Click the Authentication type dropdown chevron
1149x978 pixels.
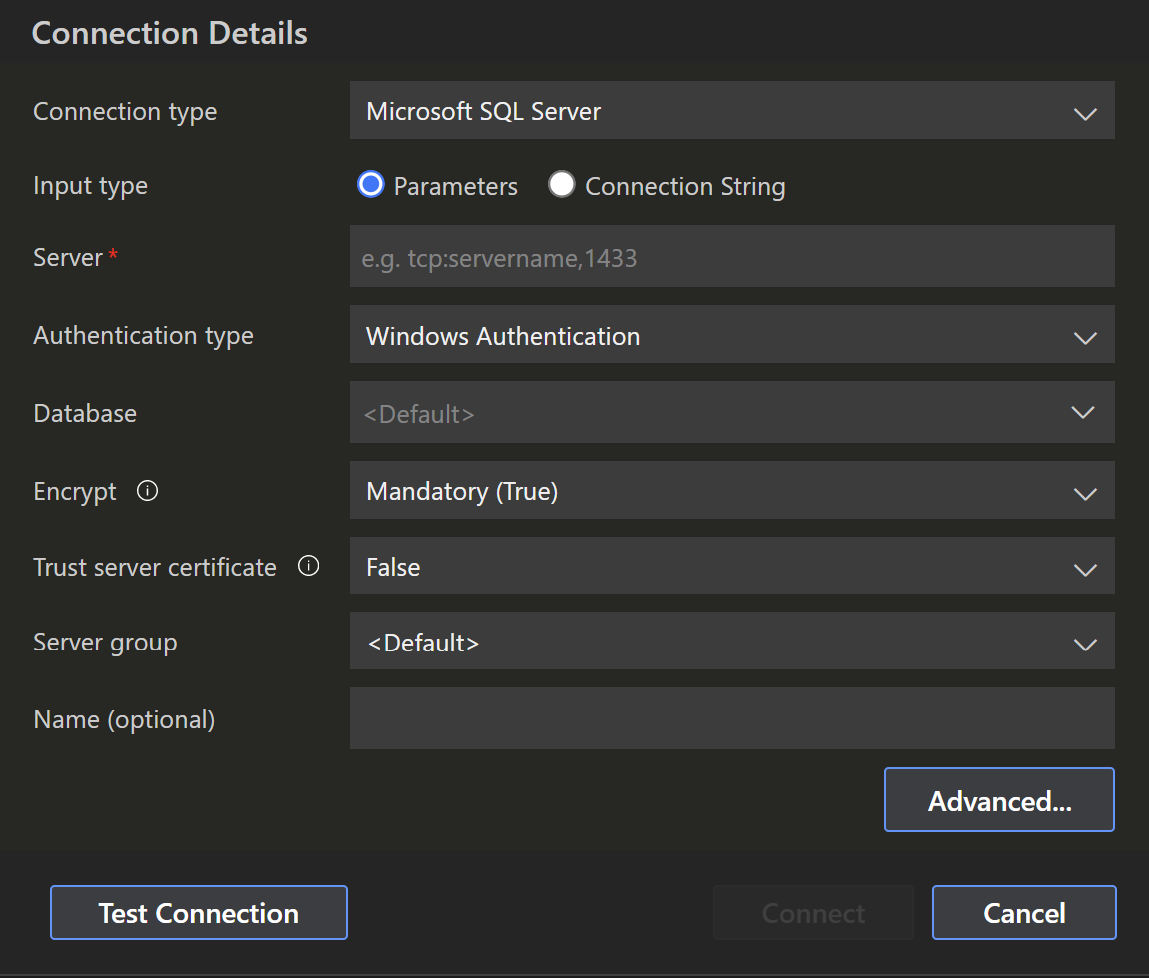tap(1085, 337)
